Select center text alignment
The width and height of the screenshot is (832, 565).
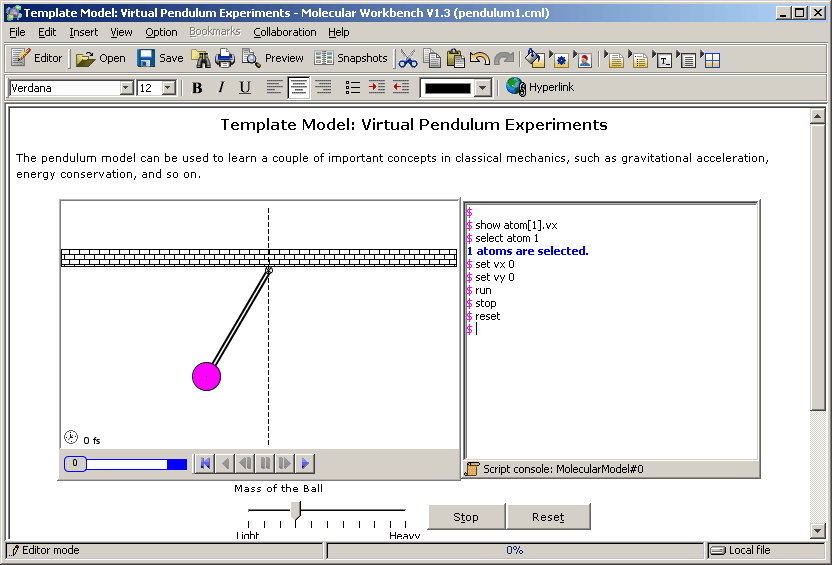298,88
